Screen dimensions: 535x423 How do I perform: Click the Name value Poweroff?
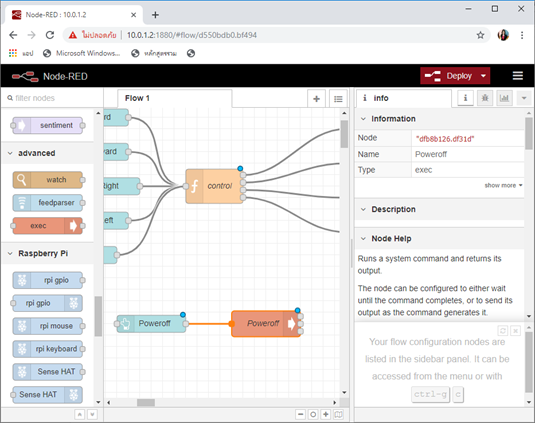click(431, 154)
